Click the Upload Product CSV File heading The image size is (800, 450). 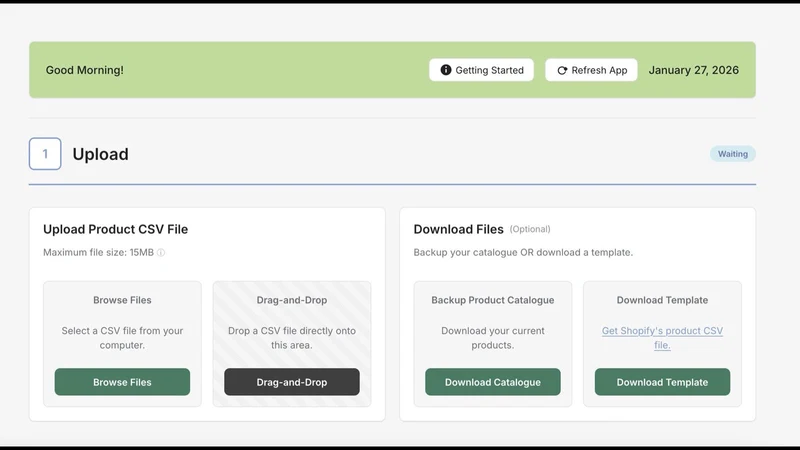(115, 229)
